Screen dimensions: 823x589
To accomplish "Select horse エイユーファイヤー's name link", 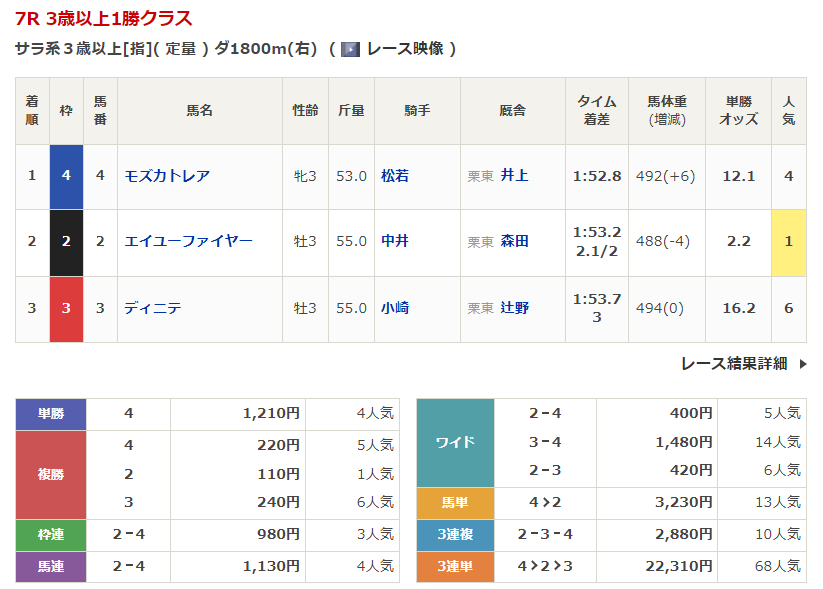I will [188, 241].
